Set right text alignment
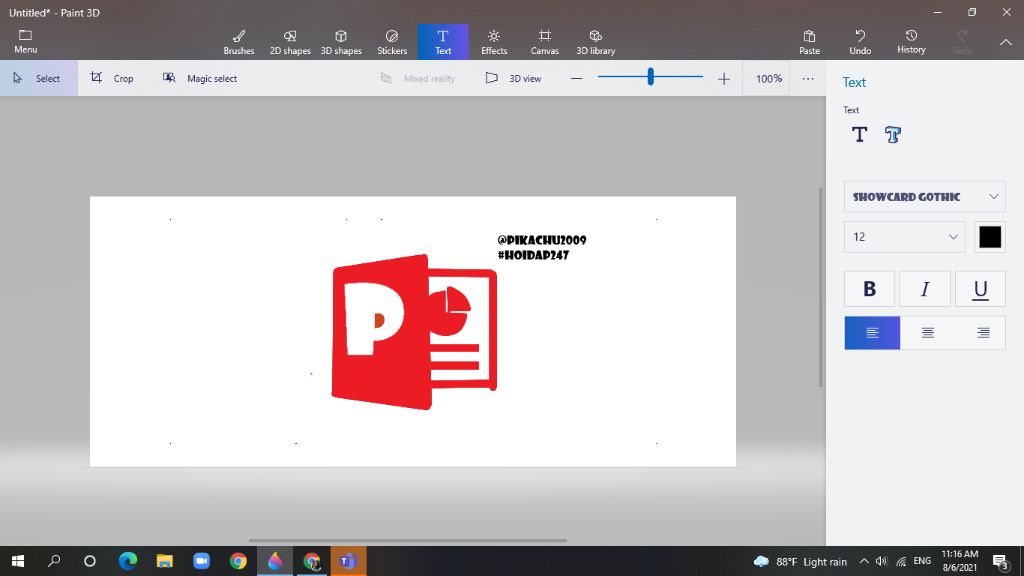The width and height of the screenshot is (1024, 576). click(983, 333)
